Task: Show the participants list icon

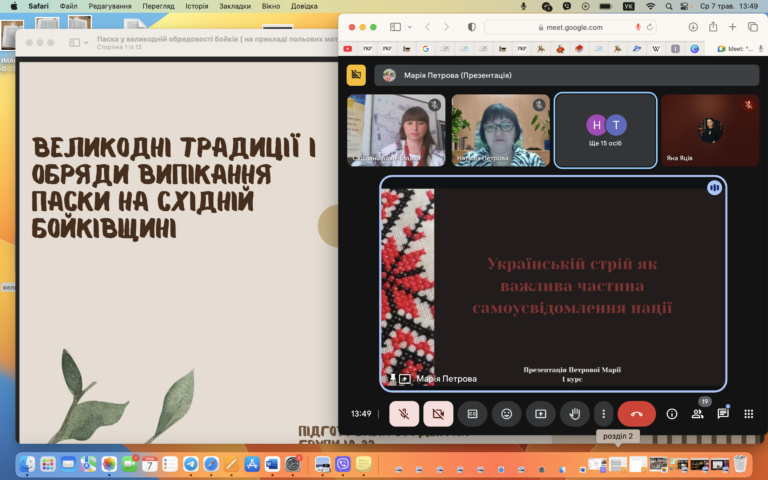Action: coord(697,414)
